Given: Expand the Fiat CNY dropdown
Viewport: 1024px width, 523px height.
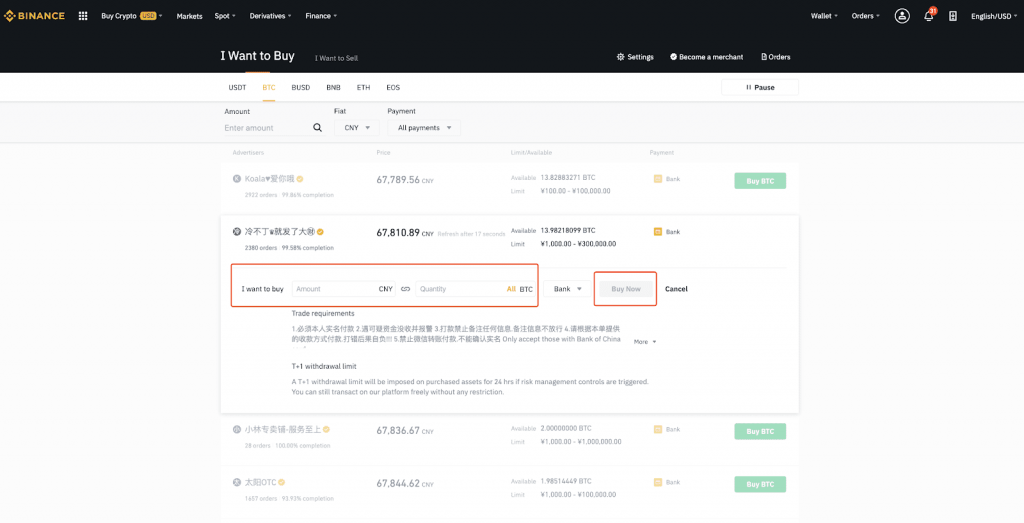Looking at the screenshot, I should (356, 128).
